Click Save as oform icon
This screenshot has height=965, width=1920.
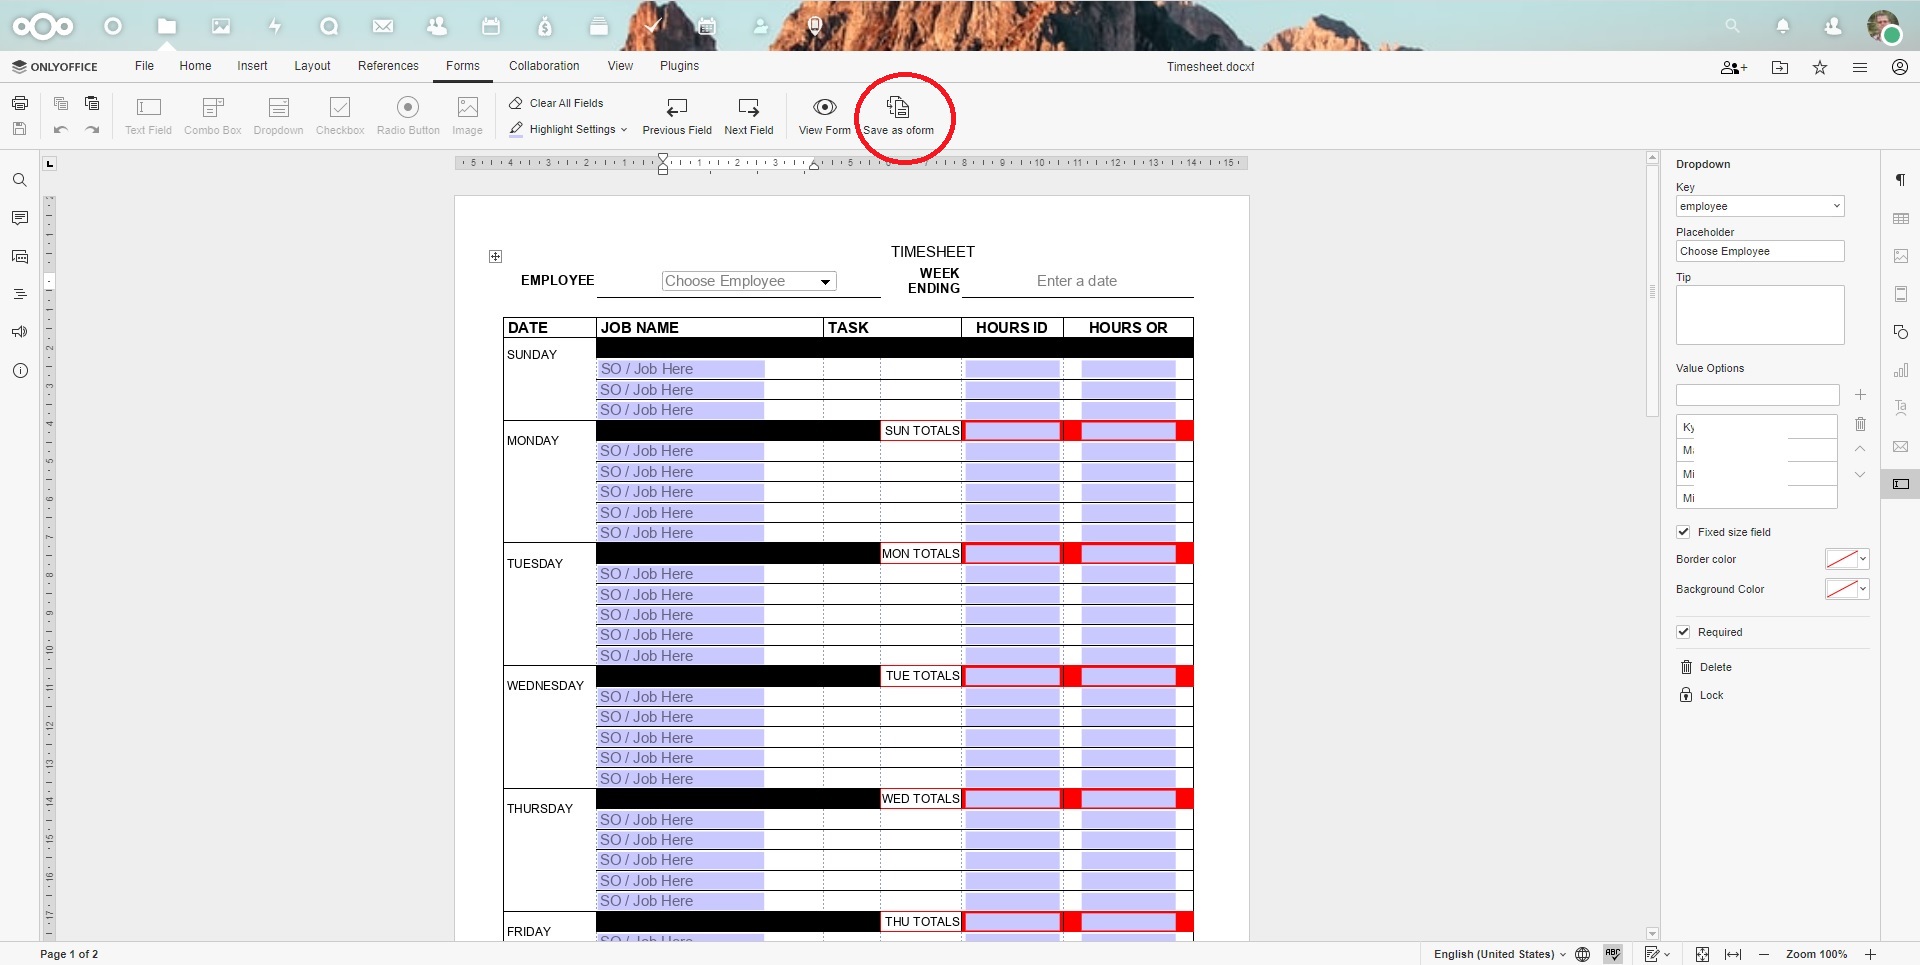pyautogui.click(x=898, y=107)
